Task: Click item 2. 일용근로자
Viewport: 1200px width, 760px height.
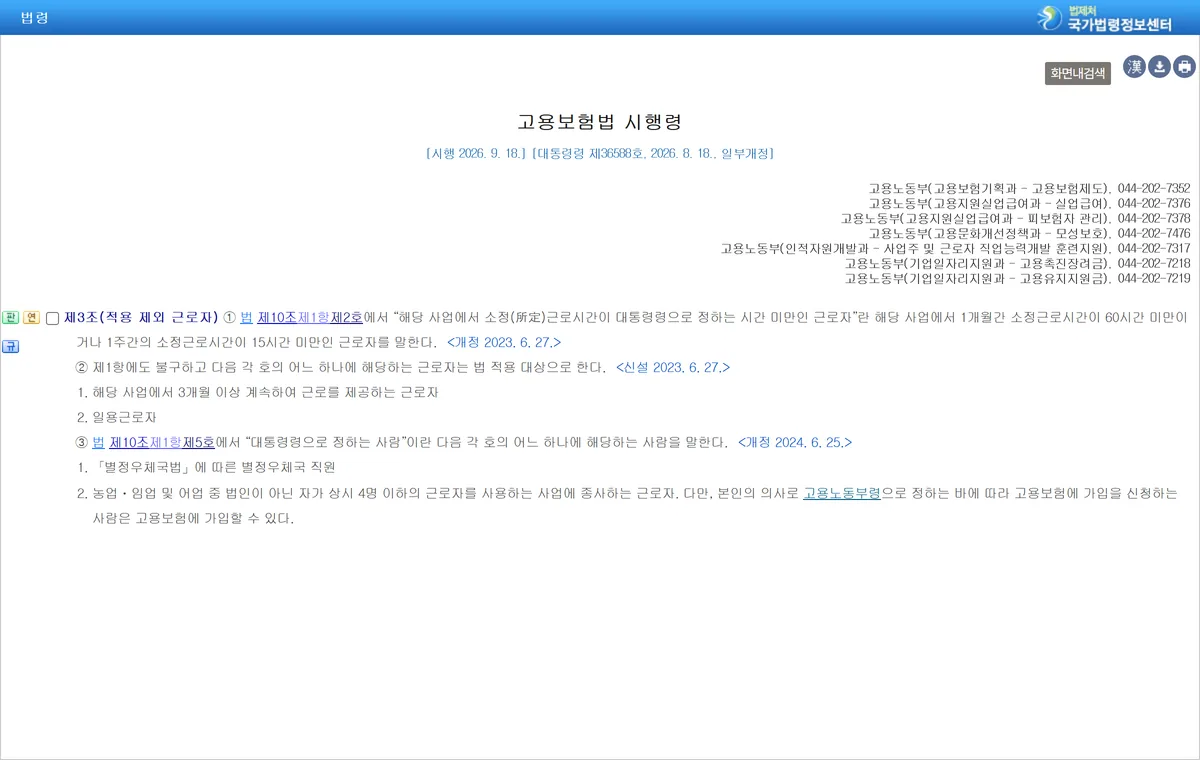Action: coord(116,417)
